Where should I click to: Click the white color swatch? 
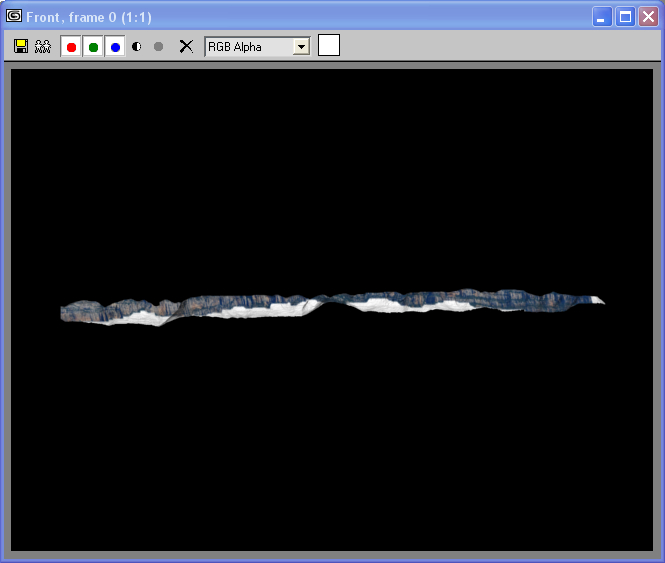coord(329,45)
